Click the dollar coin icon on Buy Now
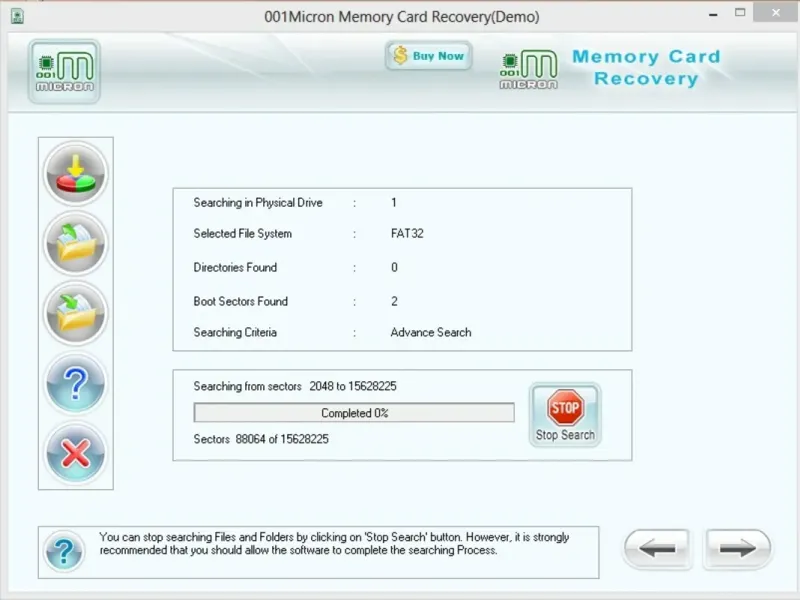Image resolution: width=800 pixels, height=600 pixels. point(401,55)
